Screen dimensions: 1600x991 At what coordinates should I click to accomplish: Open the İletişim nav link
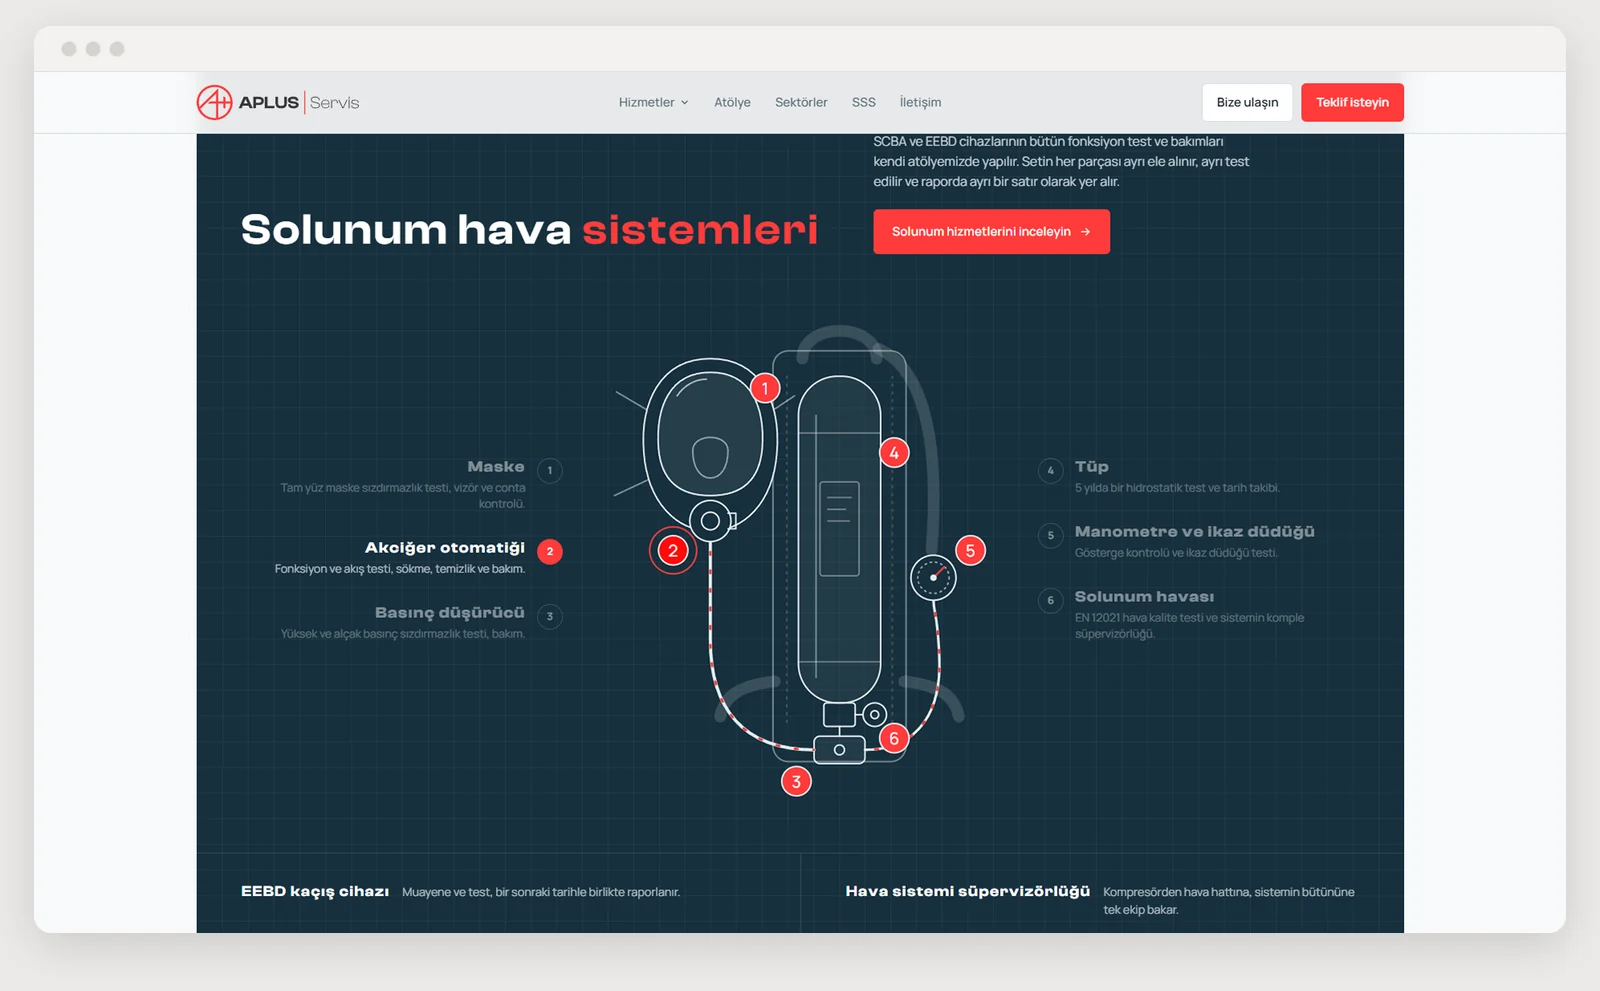pyautogui.click(x=920, y=102)
